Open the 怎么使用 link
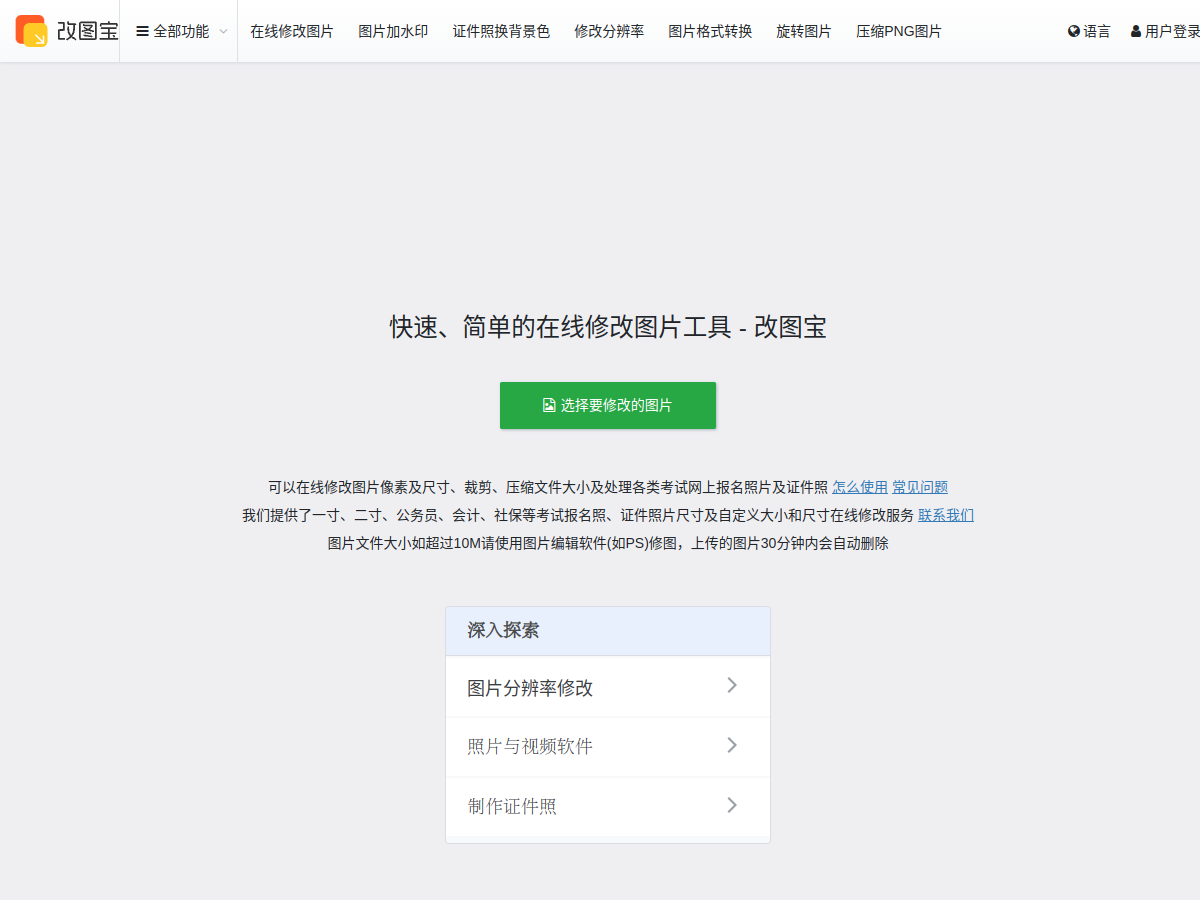Image resolution: width=1200 pixels, height=900 pixels. [x=860, y=487]
